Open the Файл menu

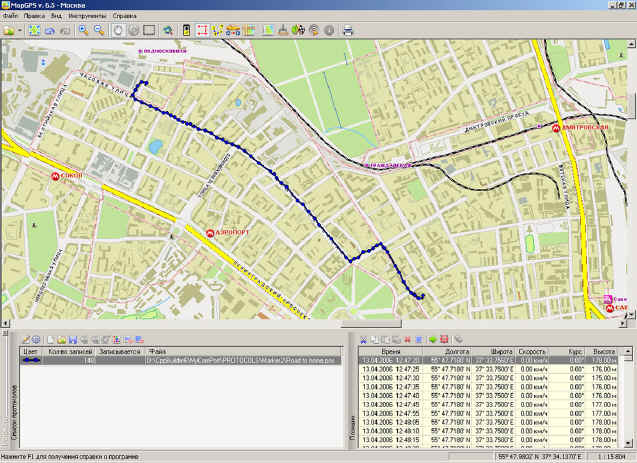click(11, 17)
